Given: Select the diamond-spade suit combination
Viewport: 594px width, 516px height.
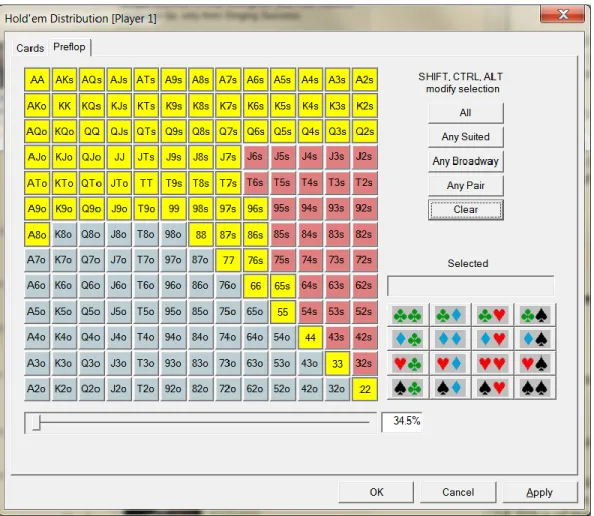Looking at the screenshot, I should click(535, 339).
